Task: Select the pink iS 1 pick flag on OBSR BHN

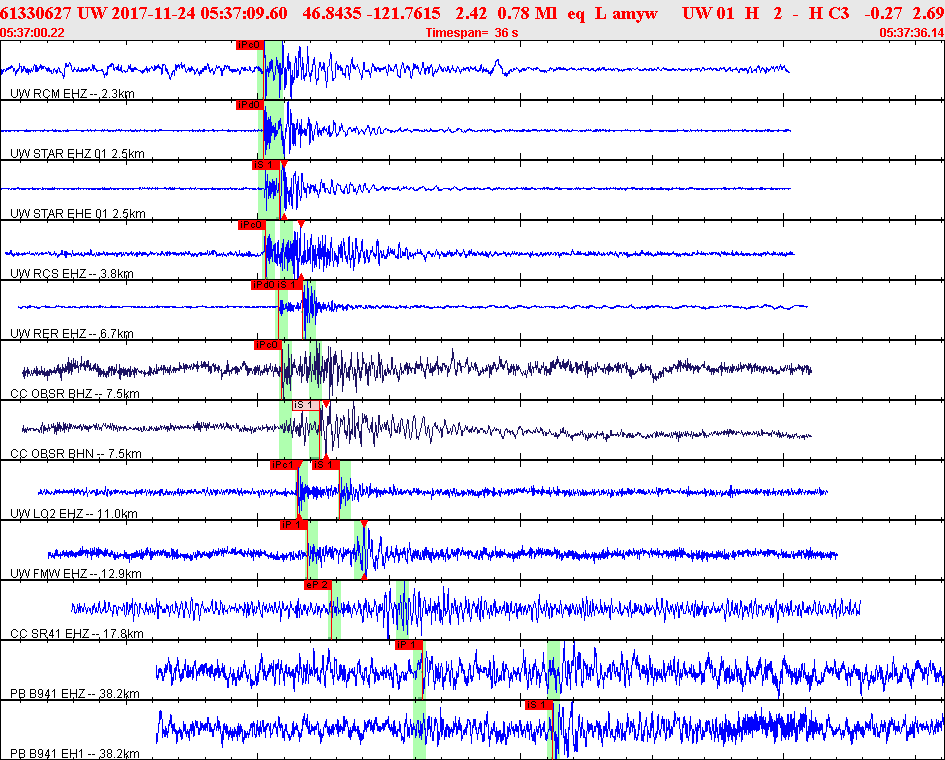Action: click(x=306, y=405)
